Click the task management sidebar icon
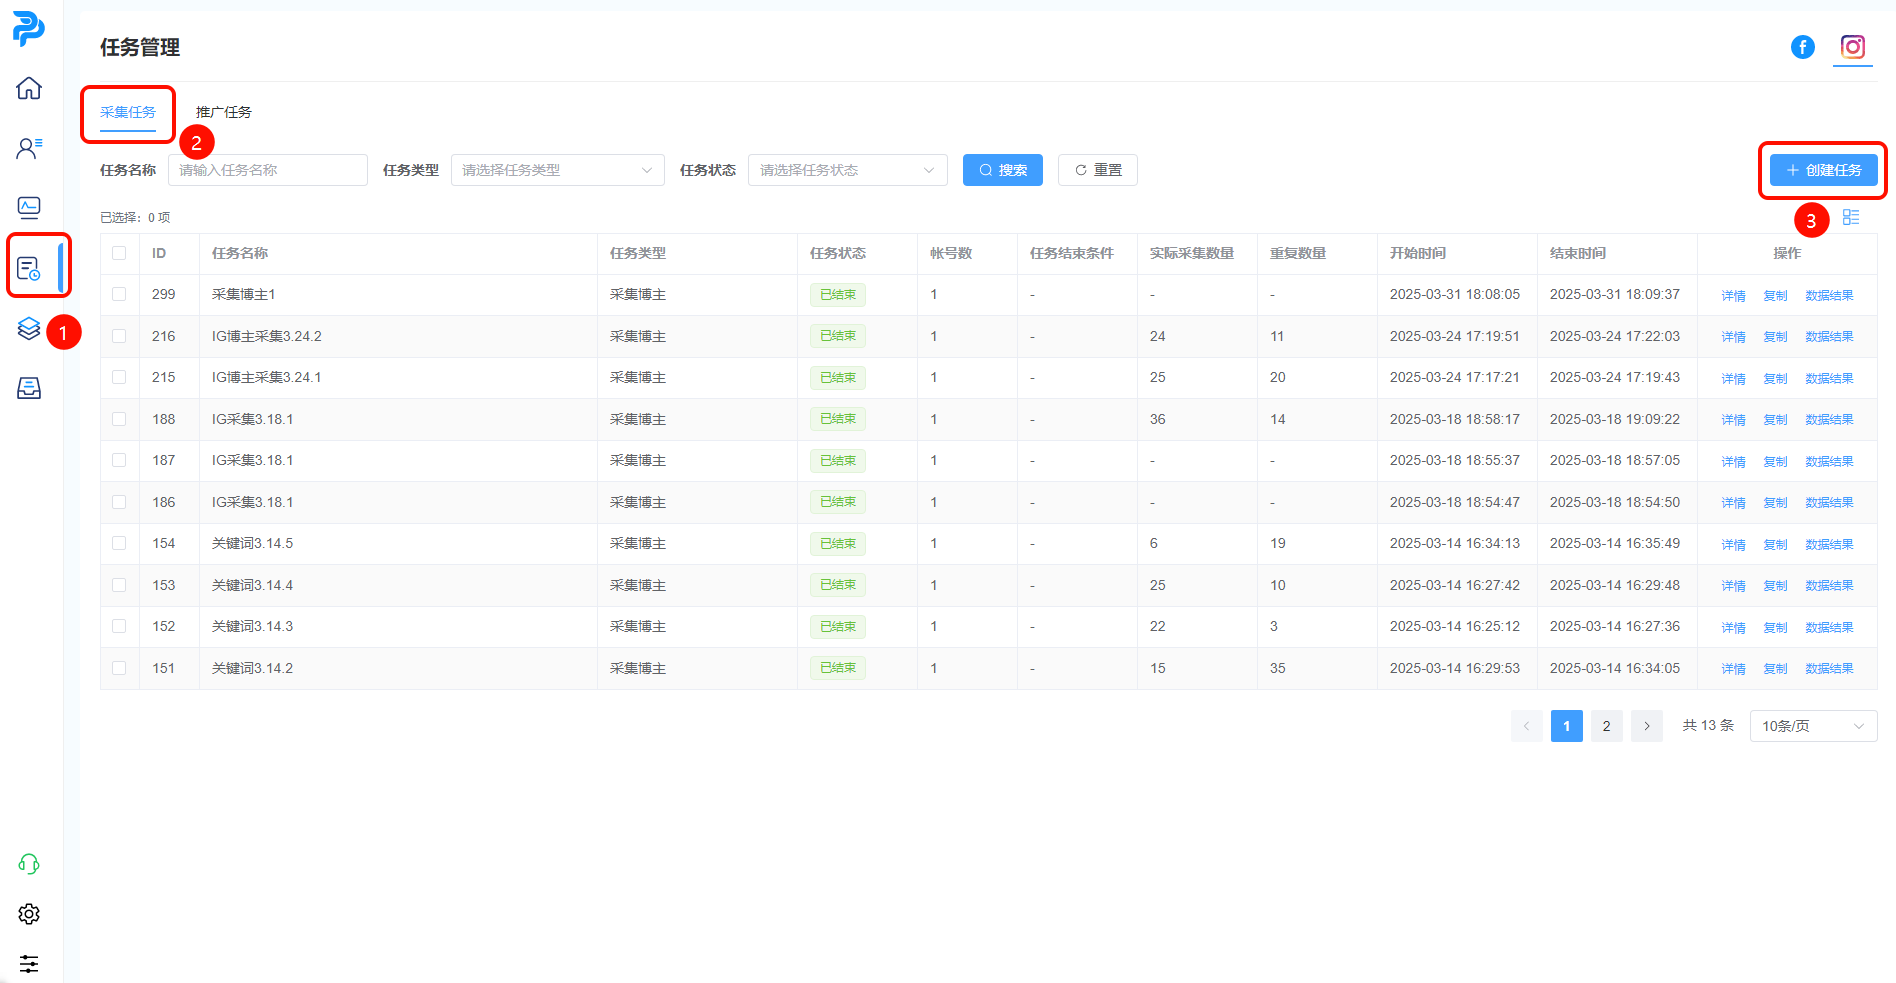 (x=29, y=268)
